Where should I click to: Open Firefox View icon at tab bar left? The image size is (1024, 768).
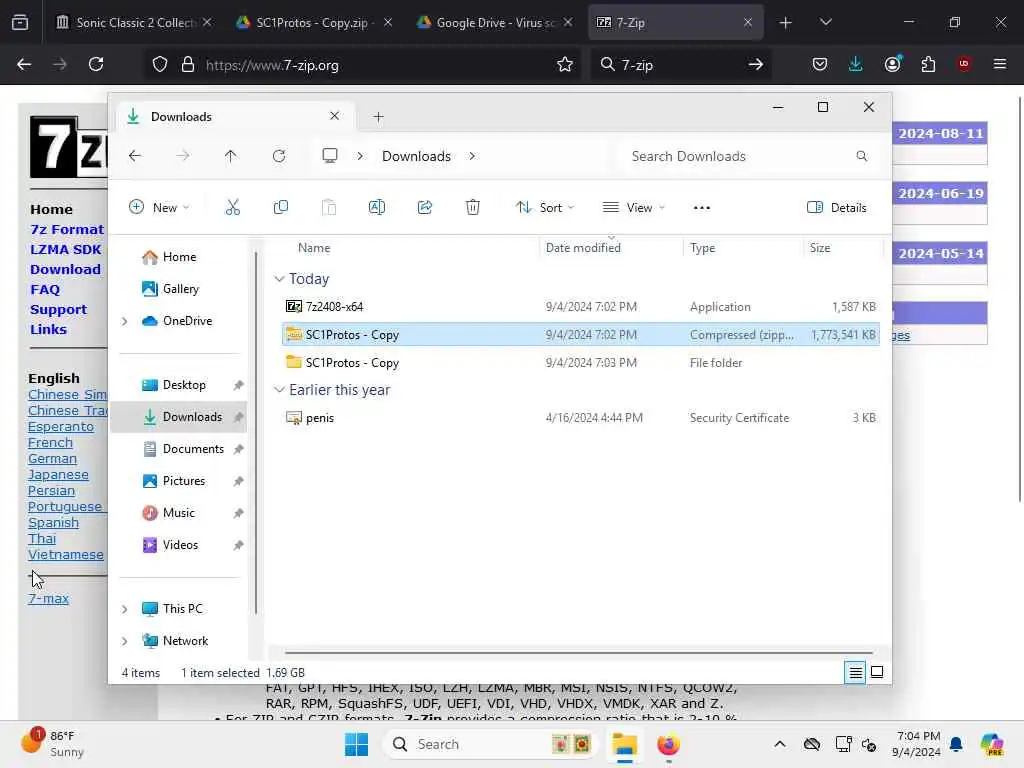click(20, 22)
